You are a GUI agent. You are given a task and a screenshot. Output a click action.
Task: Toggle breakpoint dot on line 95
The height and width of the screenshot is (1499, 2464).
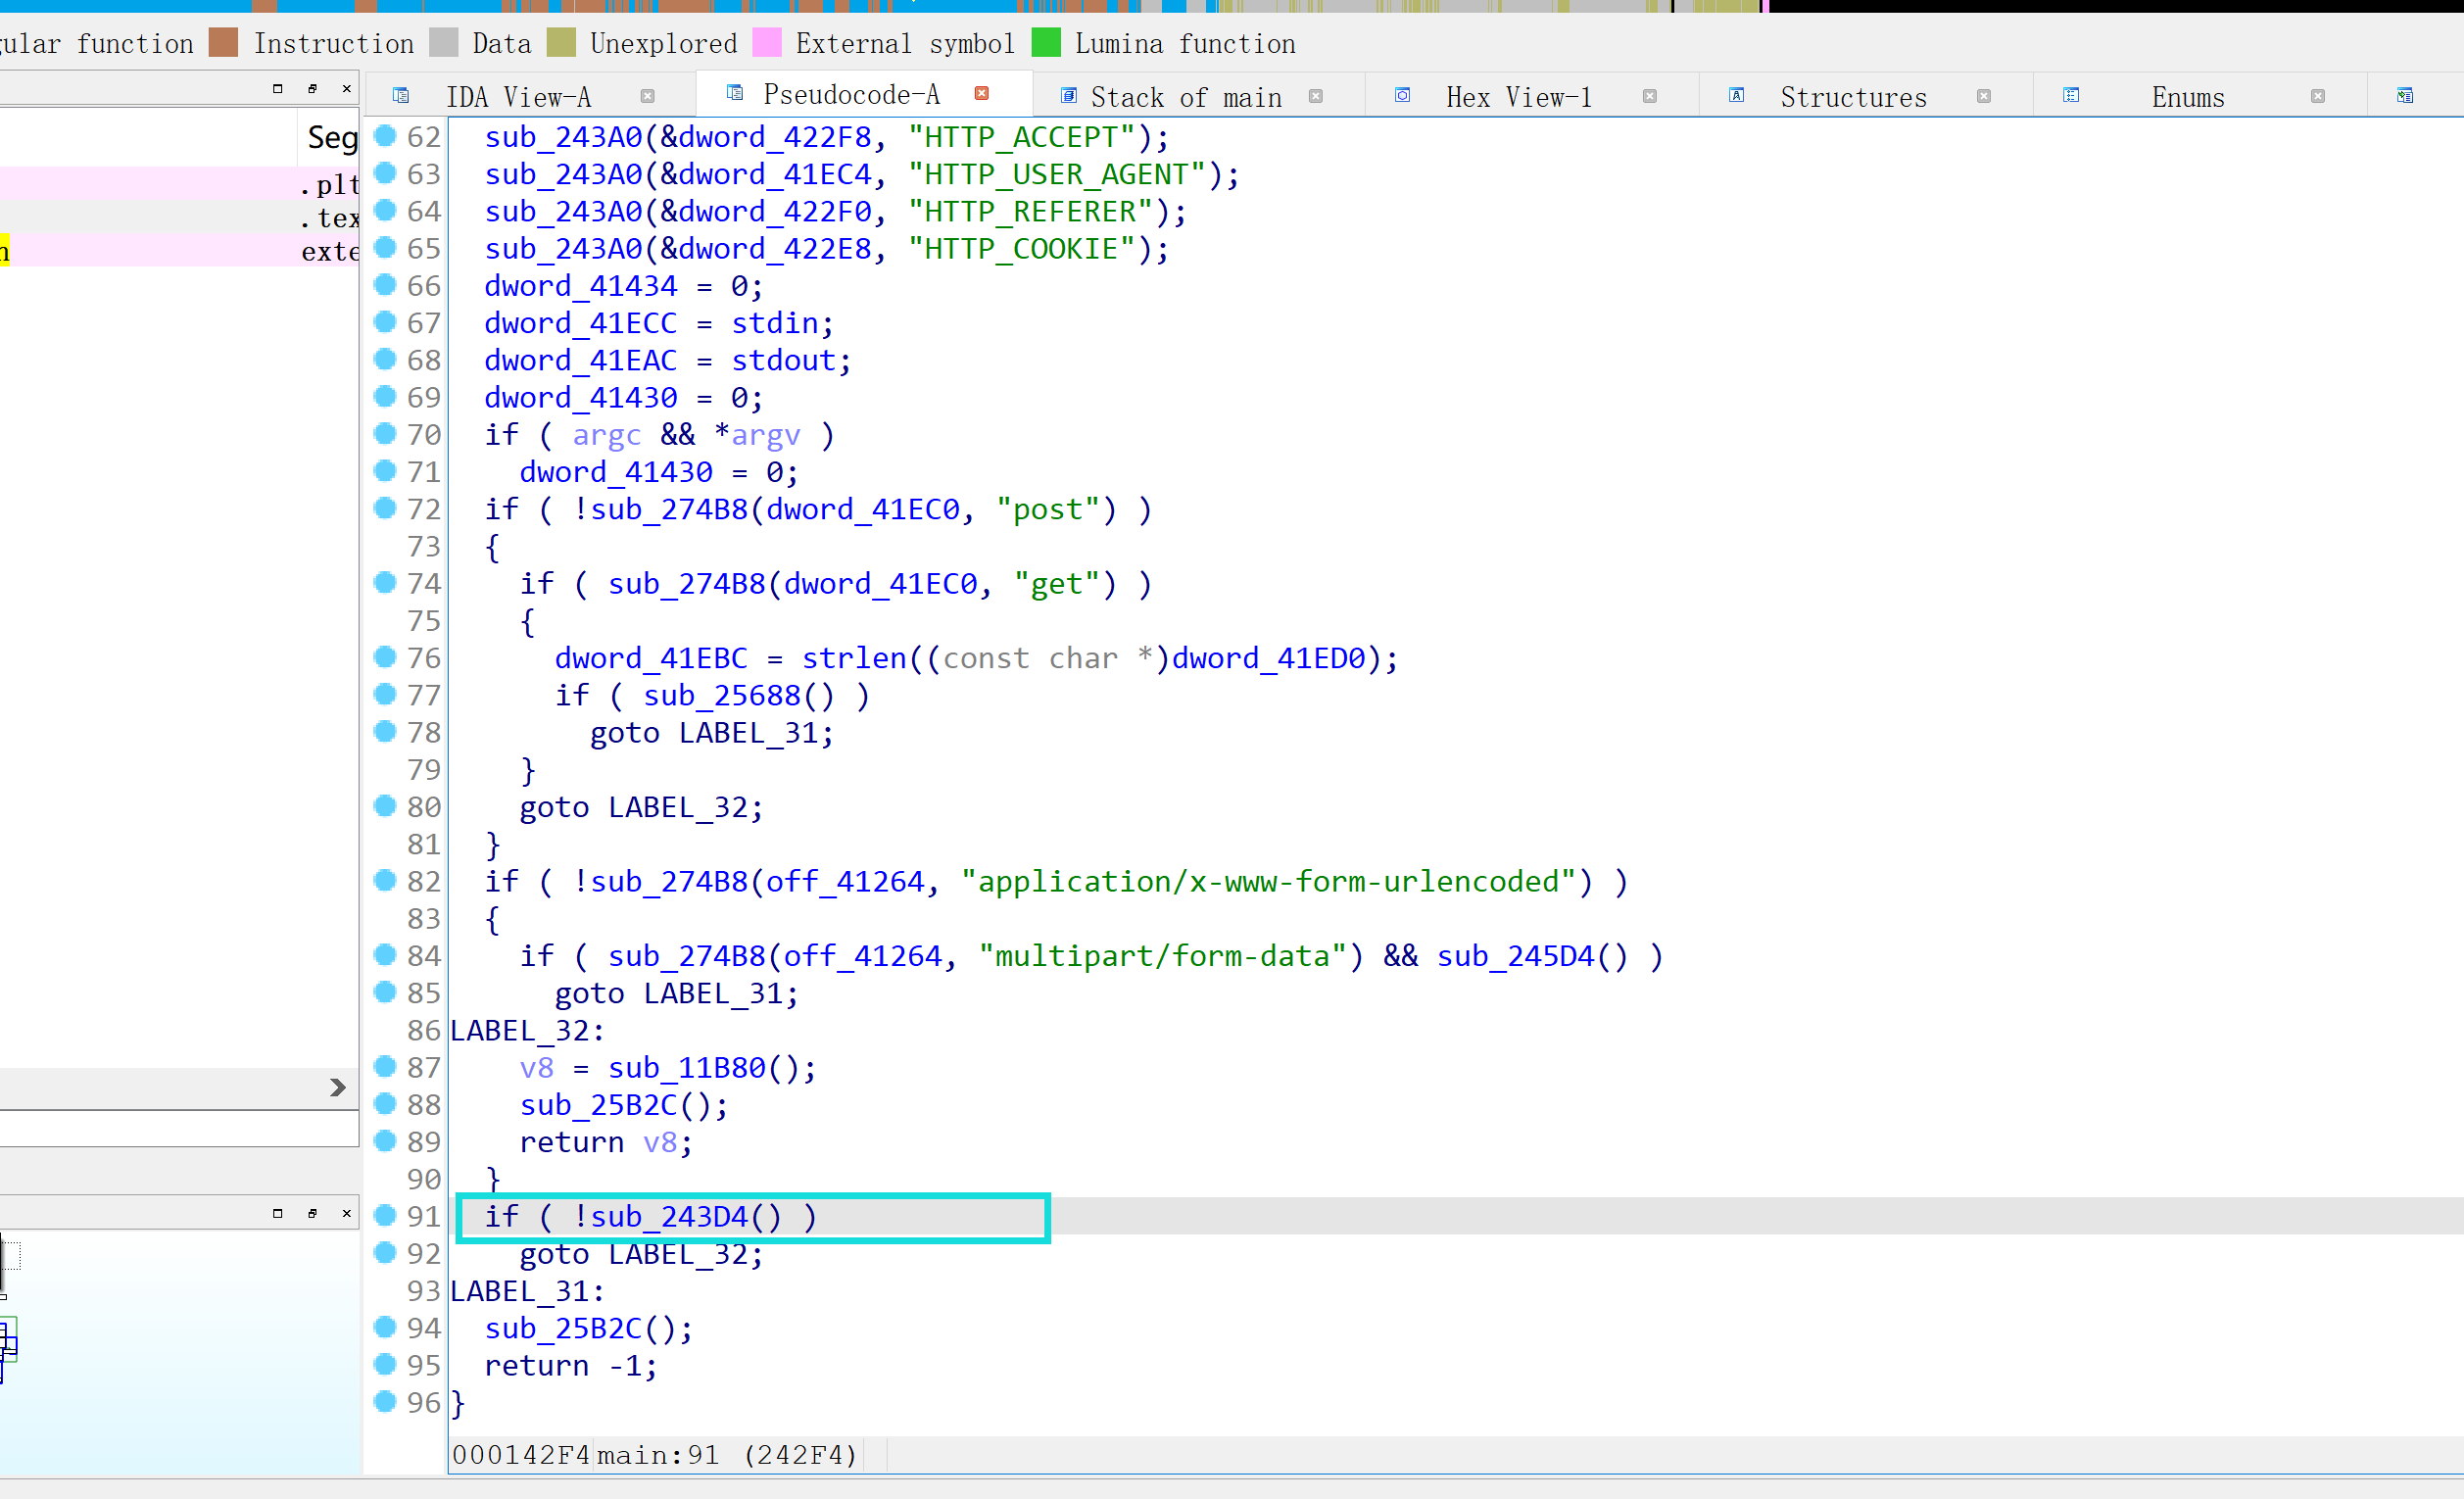(x=385, y=1364)
